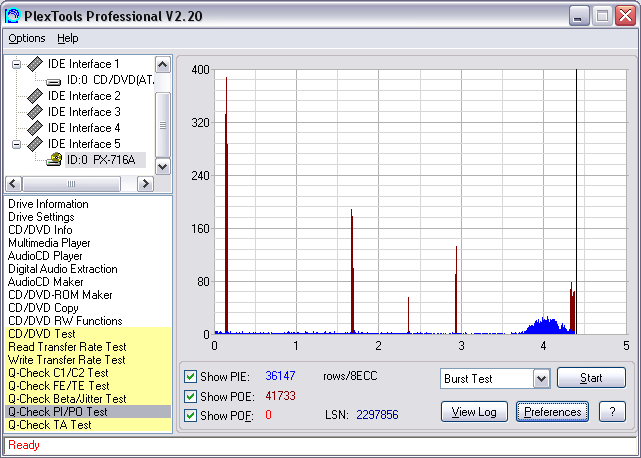The image size is (641, 458).
Task: Select Q-Check FE/TE Test
Action: click(88, 386)
